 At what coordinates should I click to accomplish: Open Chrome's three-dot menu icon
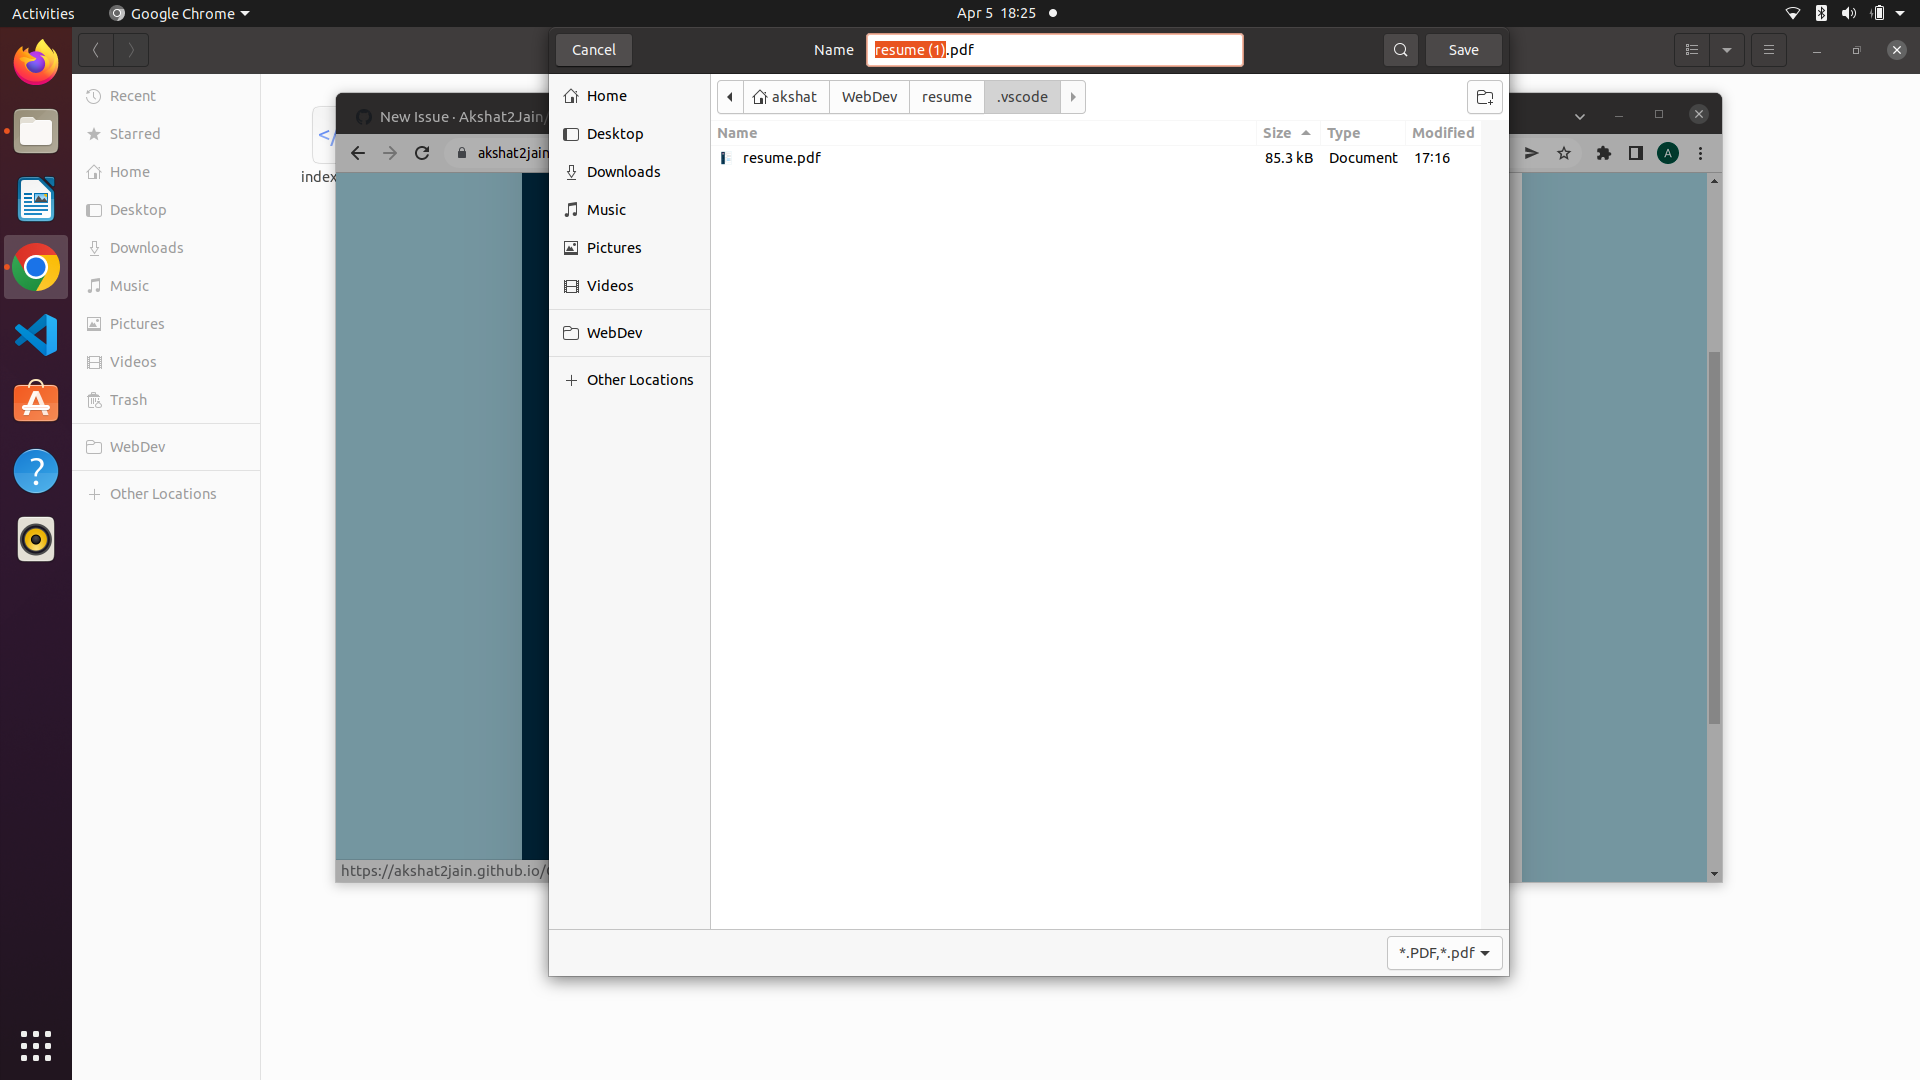(x=1701, y=153)
